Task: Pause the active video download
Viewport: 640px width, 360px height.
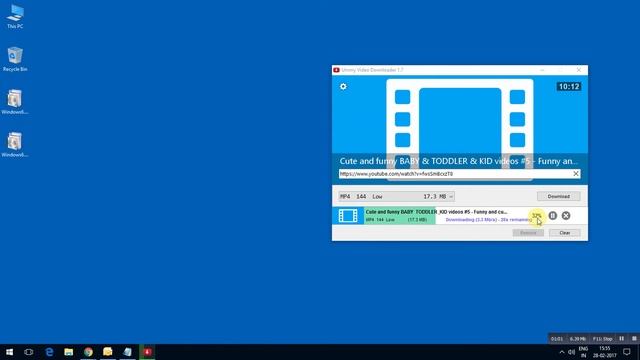Action: point(553,216)
